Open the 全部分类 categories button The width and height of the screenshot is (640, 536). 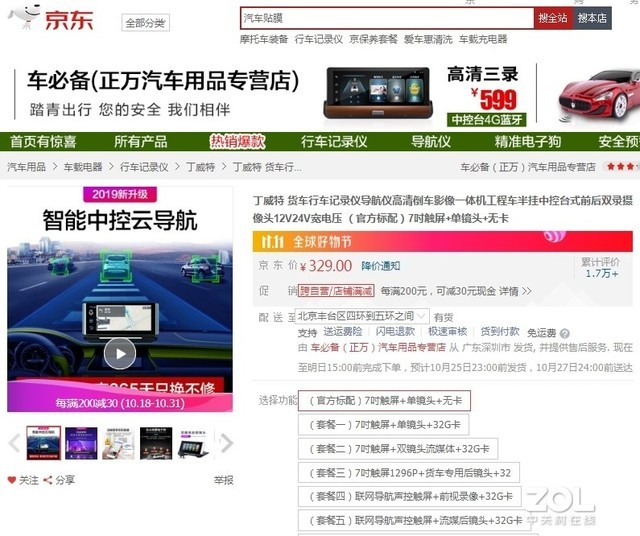click(145, 22)
